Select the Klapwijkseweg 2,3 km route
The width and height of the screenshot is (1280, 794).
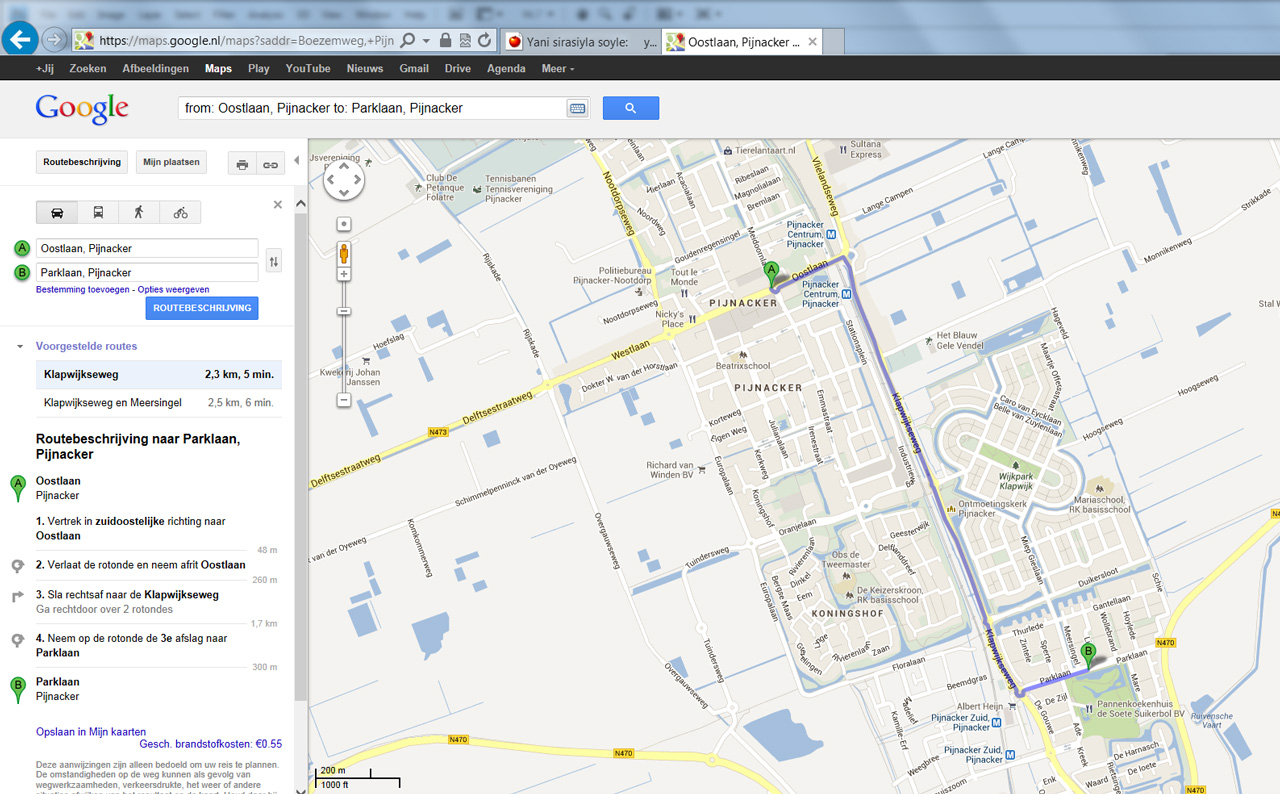pos(158,375)
